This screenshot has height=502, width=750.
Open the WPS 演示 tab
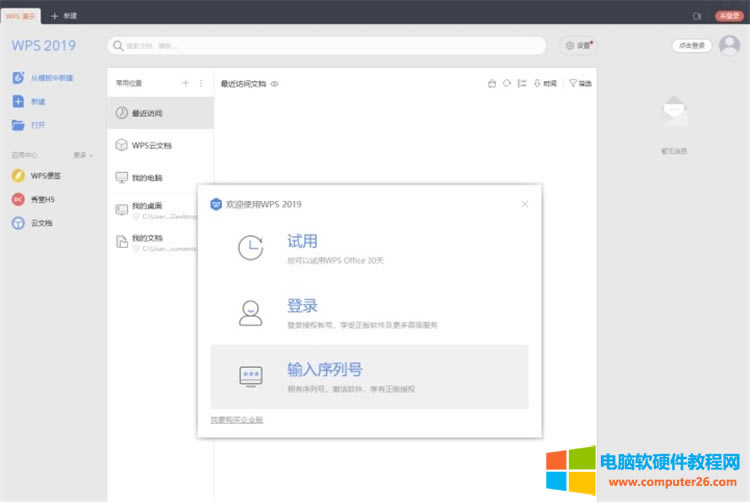click(21, 16)
